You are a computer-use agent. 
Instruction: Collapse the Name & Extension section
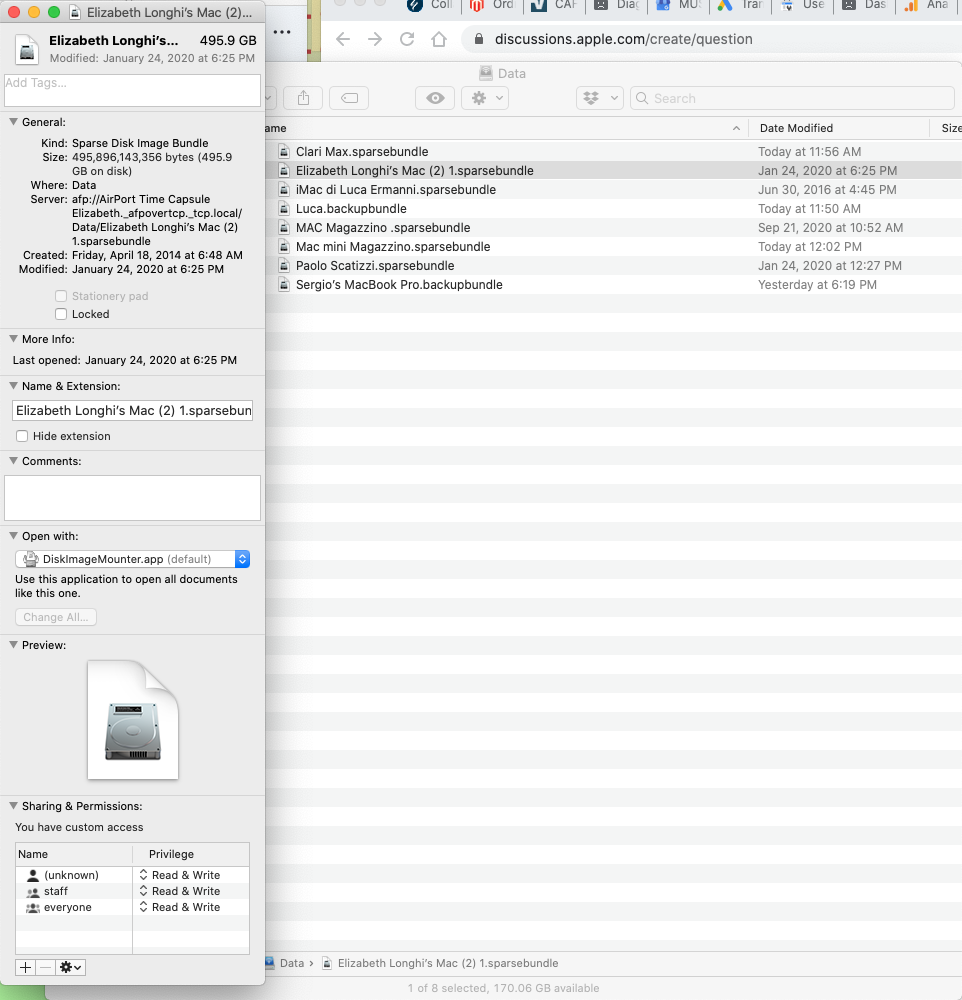(x=13, y=386)
